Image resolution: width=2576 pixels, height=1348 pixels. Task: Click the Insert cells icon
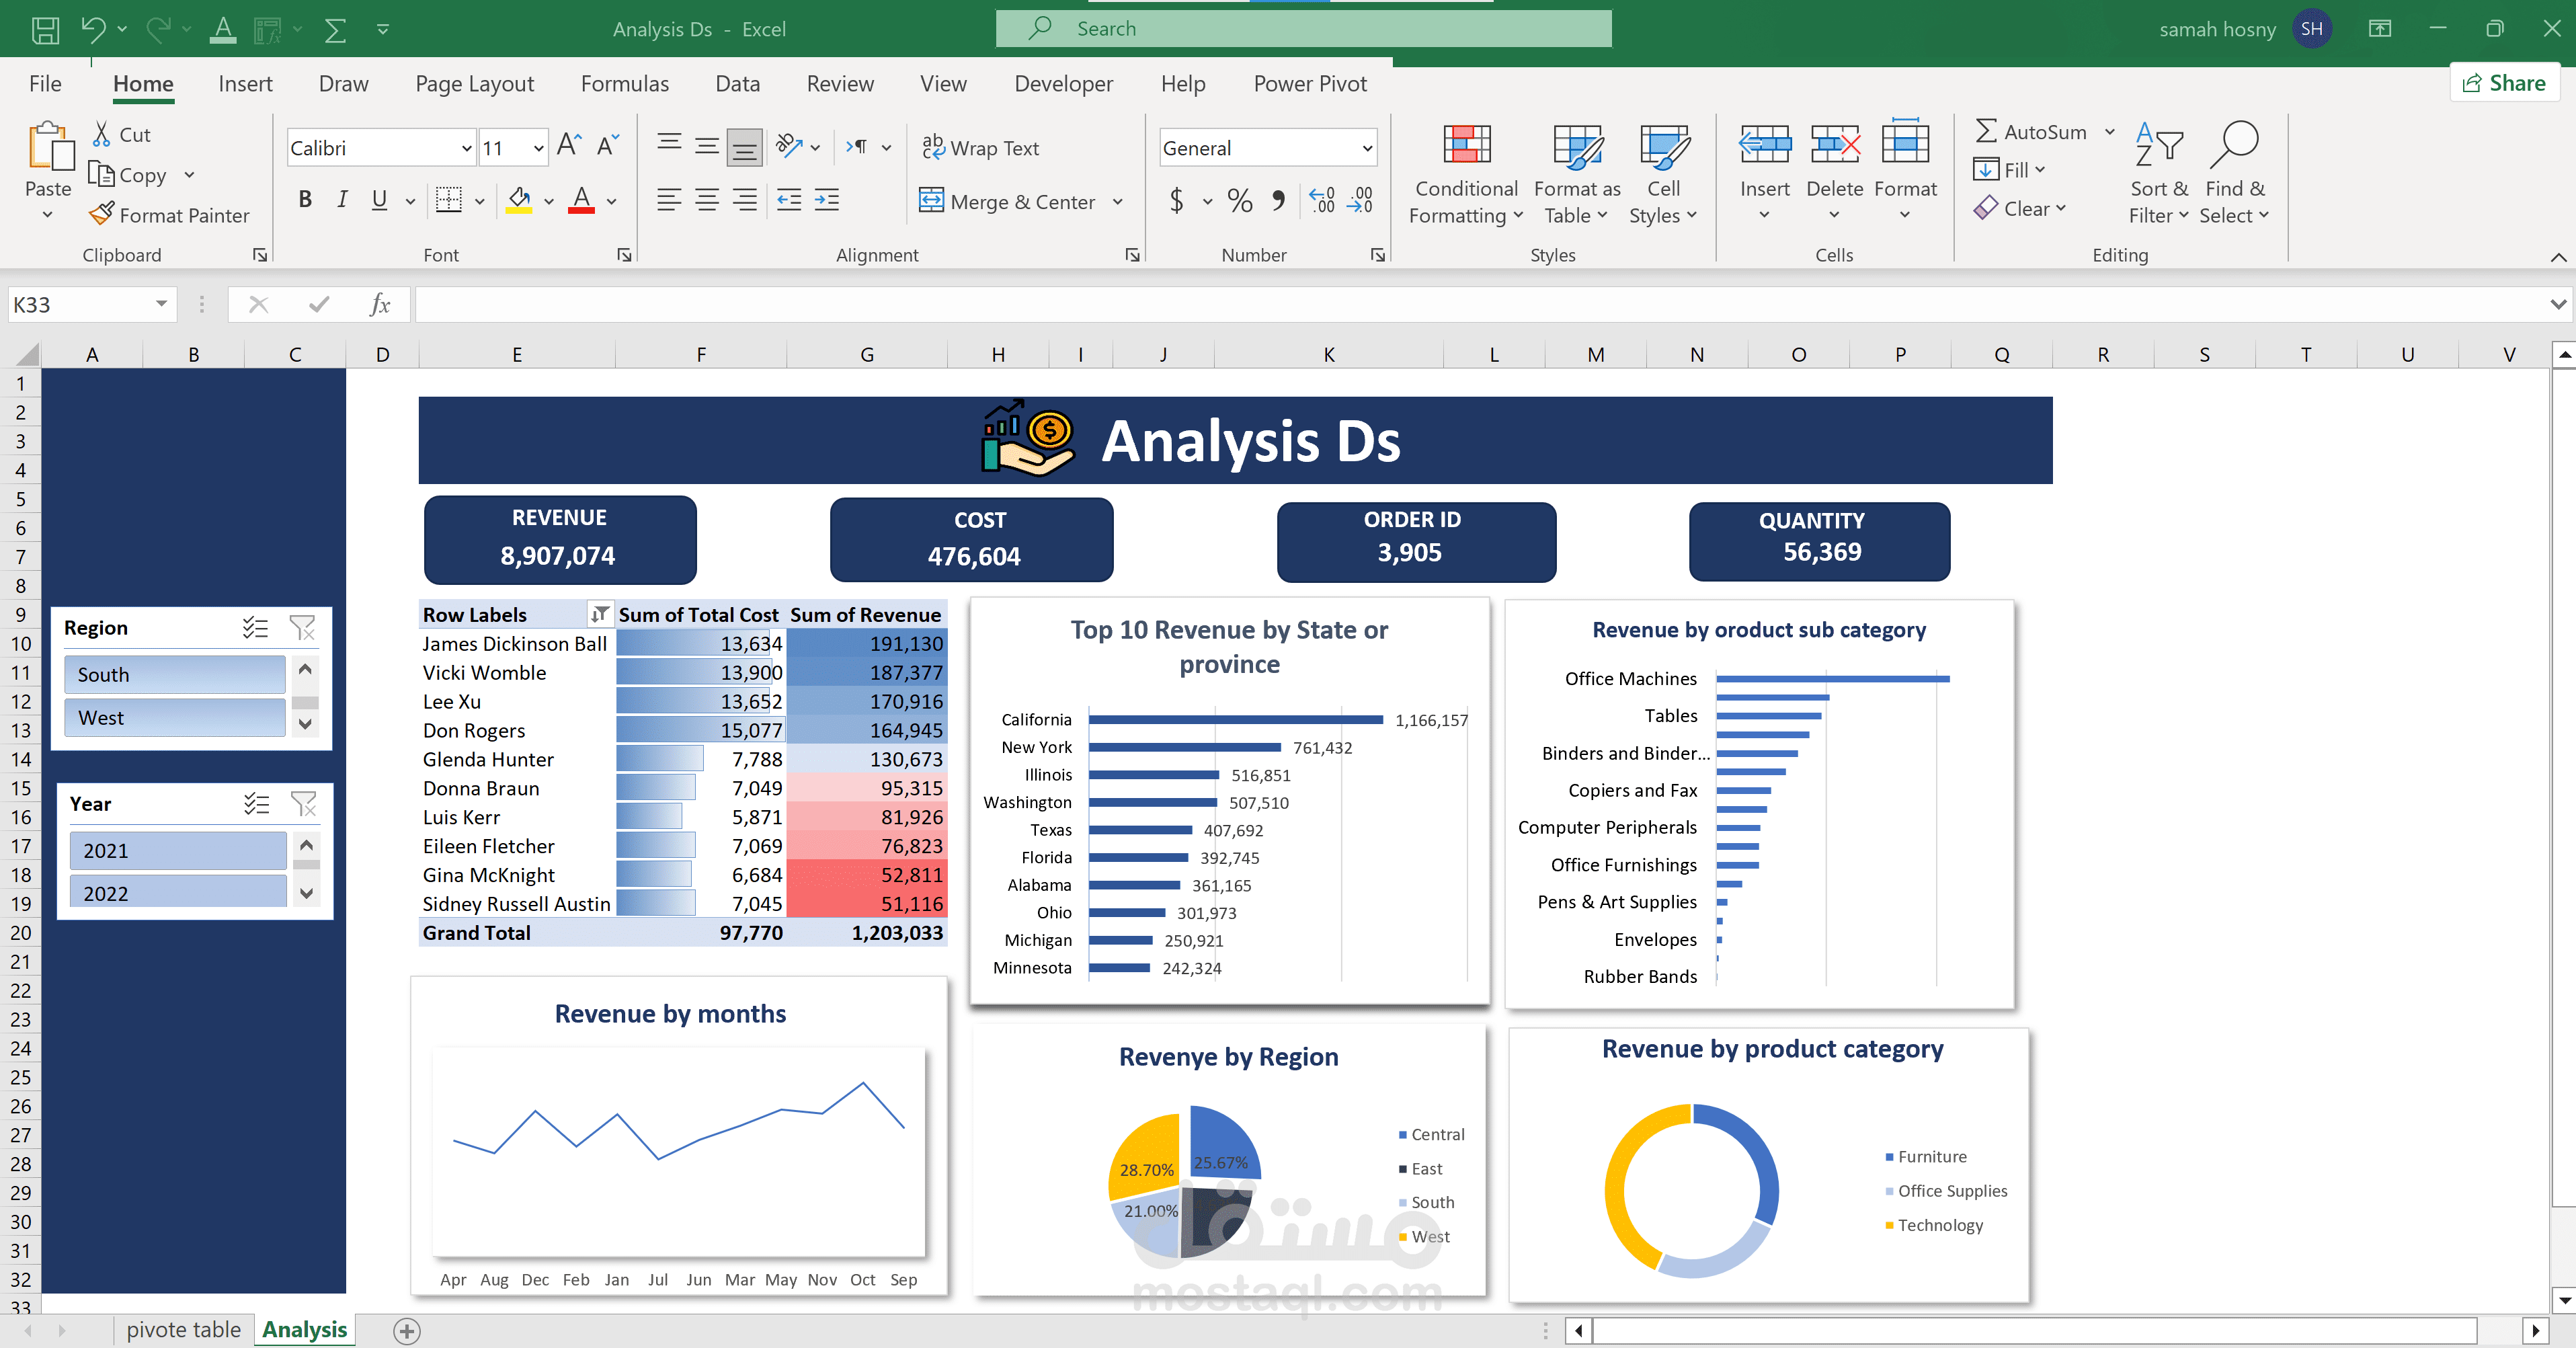click(x=1765, y=146)
